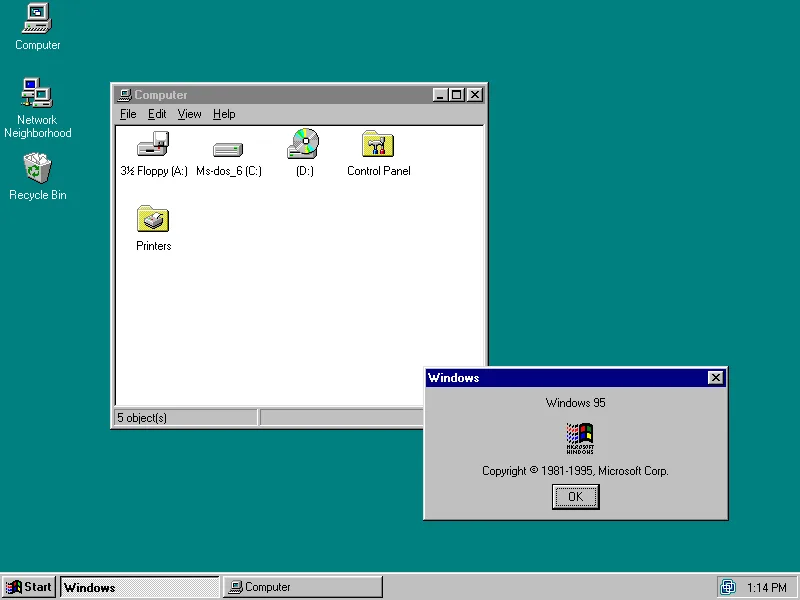
Task: Open the 3½ Floppy (A:) drive
Action: 153,145
